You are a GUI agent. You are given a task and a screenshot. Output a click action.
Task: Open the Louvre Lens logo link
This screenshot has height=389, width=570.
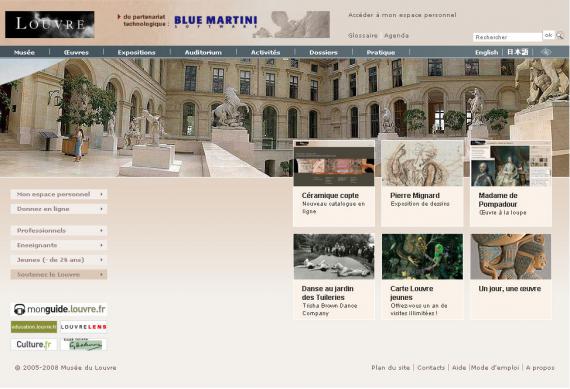(x=84, y=327)
